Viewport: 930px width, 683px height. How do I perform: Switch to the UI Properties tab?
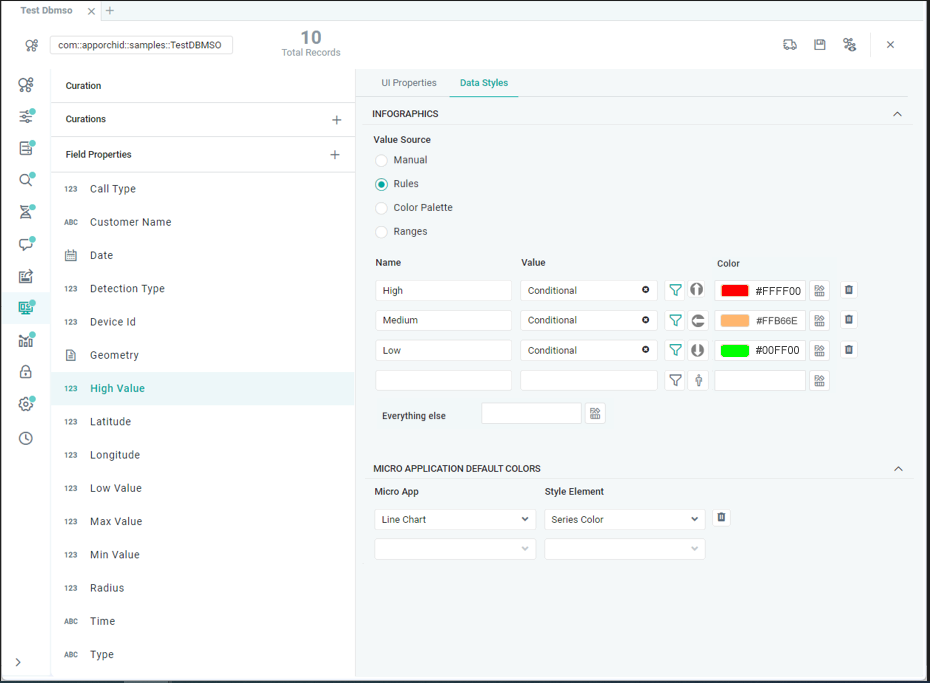[x=409, y=83]
